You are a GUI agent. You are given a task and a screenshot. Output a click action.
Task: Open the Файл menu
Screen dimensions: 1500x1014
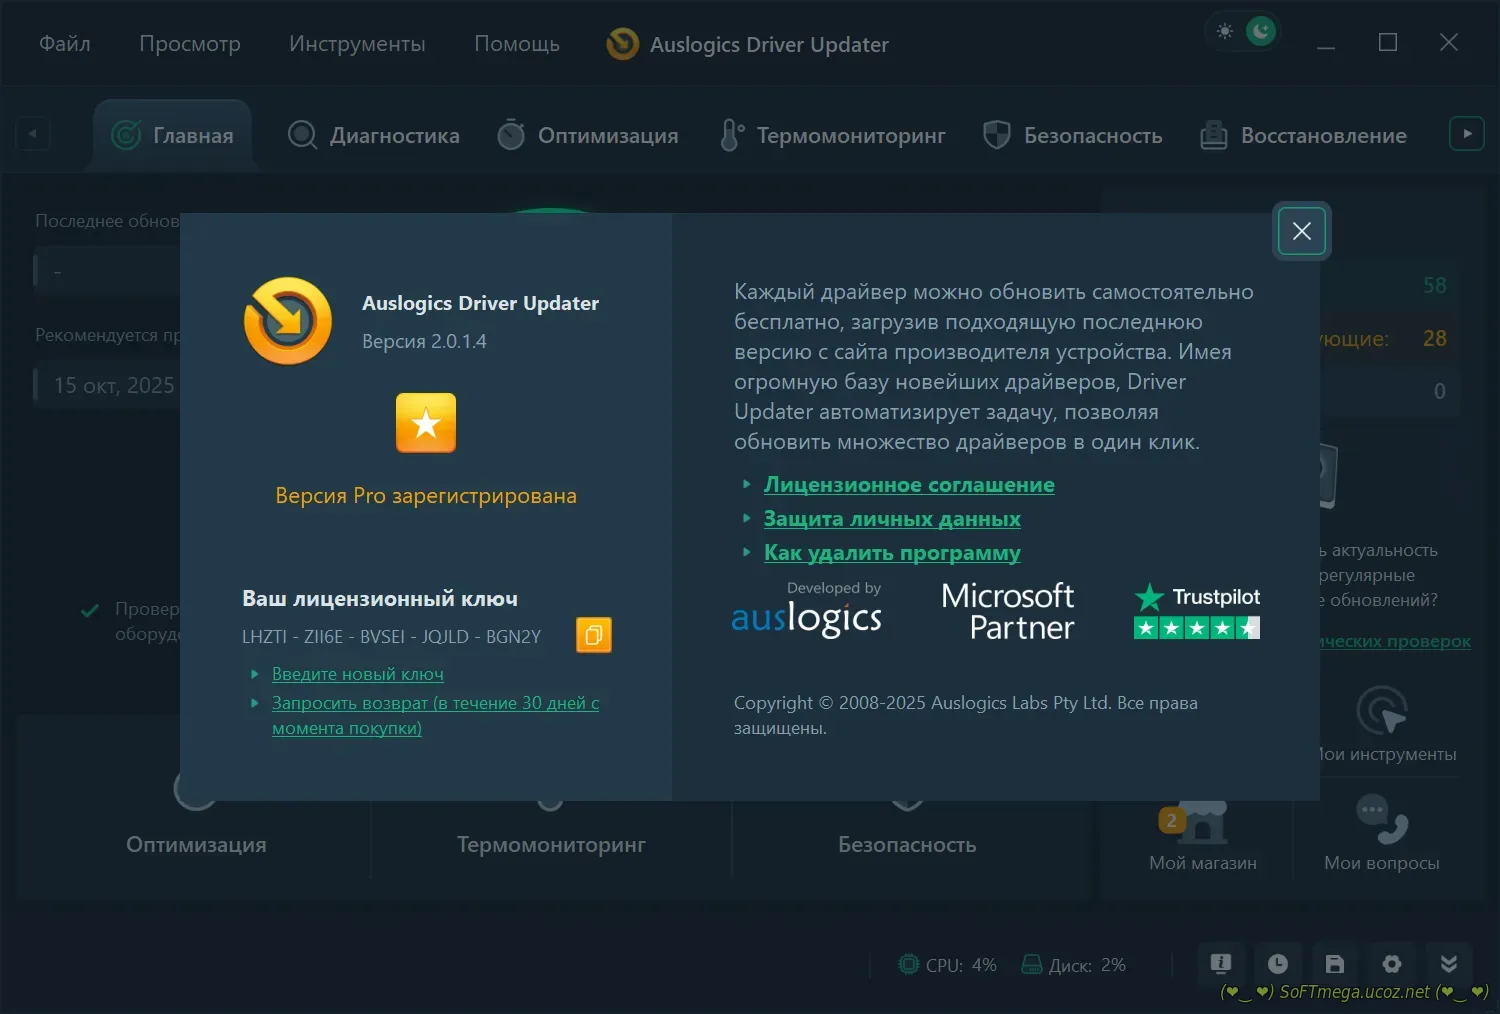pyautogui.click(x=65, y=44)
